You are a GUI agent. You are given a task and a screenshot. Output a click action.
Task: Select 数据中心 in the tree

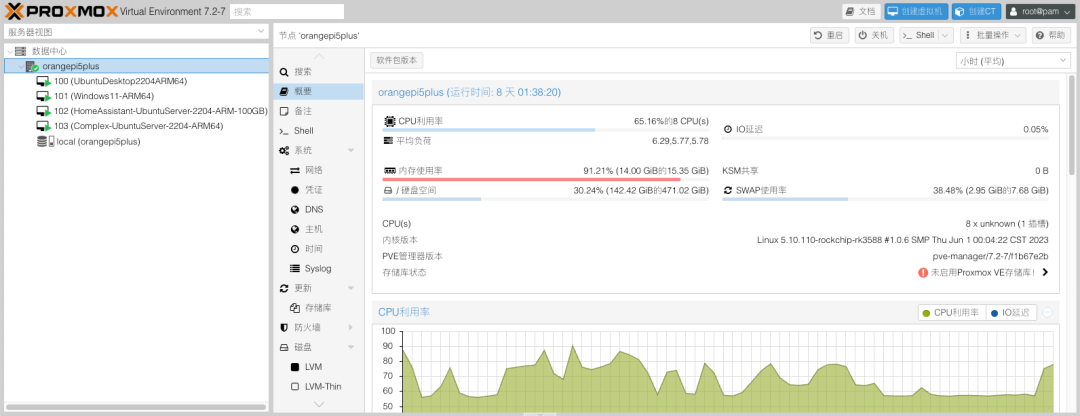coord(50,51)
